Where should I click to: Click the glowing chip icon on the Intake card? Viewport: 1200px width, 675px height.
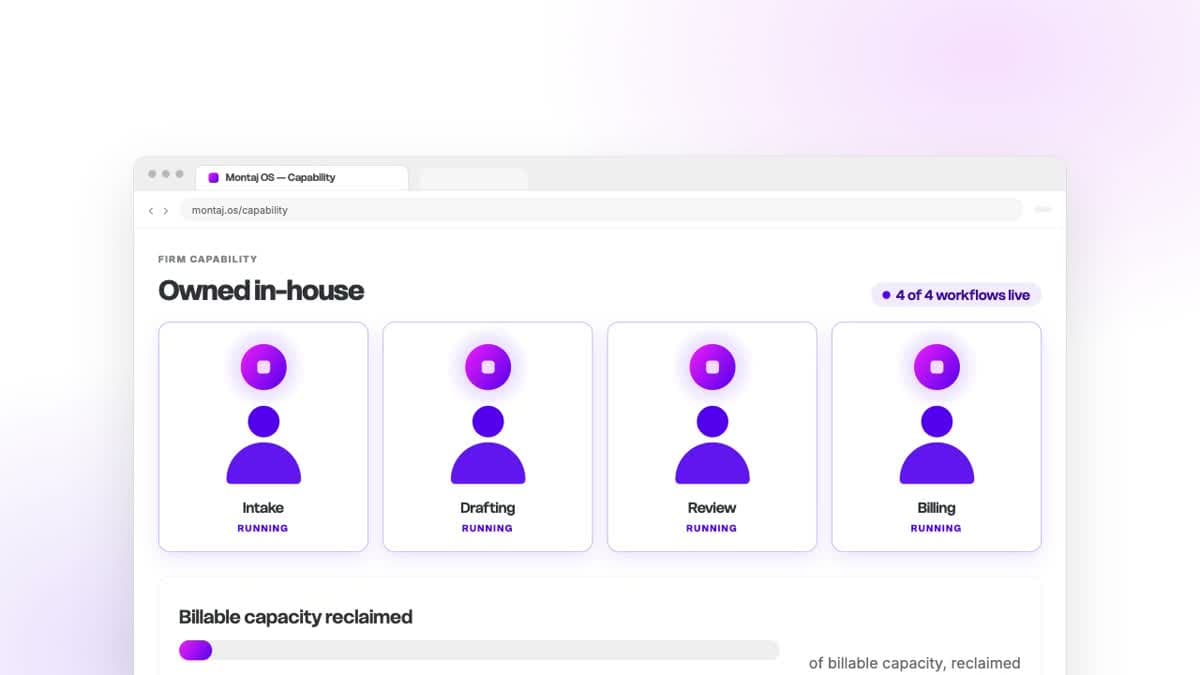(x=264, y=367)
